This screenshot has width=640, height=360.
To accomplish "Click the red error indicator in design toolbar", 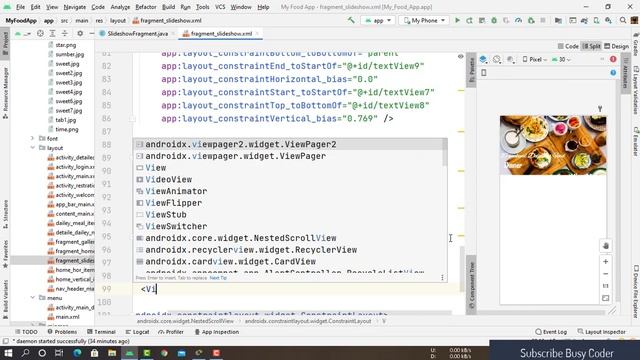I will [x=613, y=59].
